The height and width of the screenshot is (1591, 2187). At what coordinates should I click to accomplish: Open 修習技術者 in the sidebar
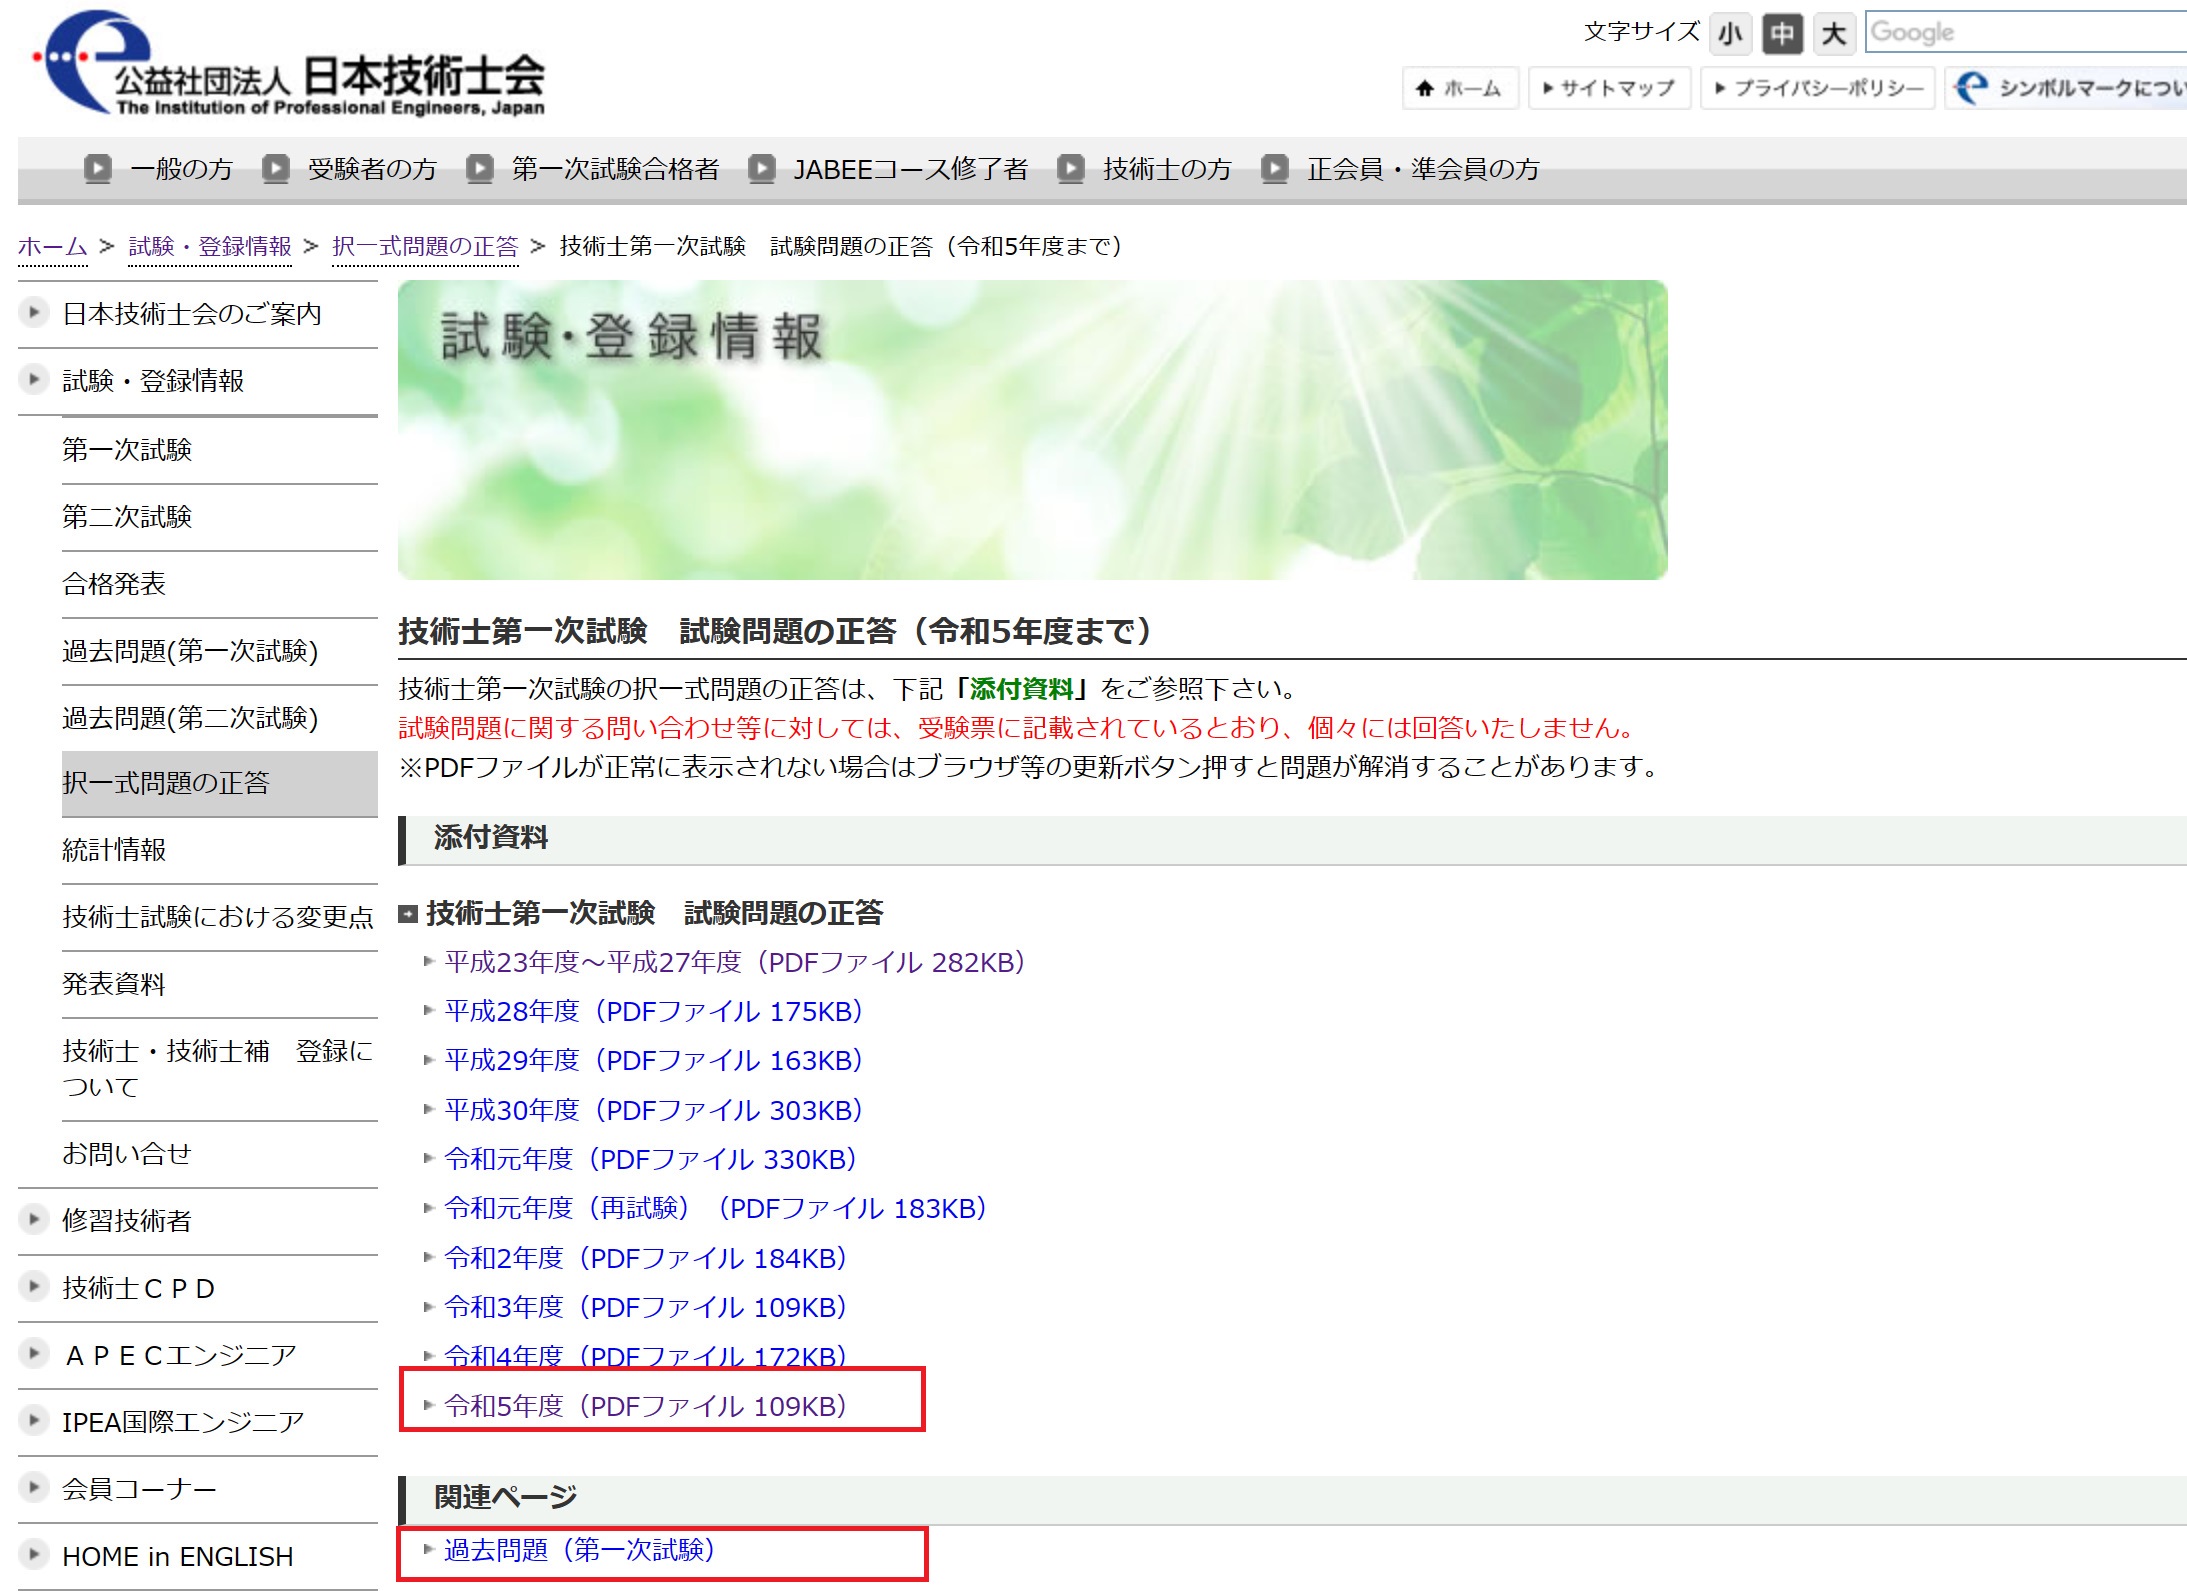[x=127, y=1221]
